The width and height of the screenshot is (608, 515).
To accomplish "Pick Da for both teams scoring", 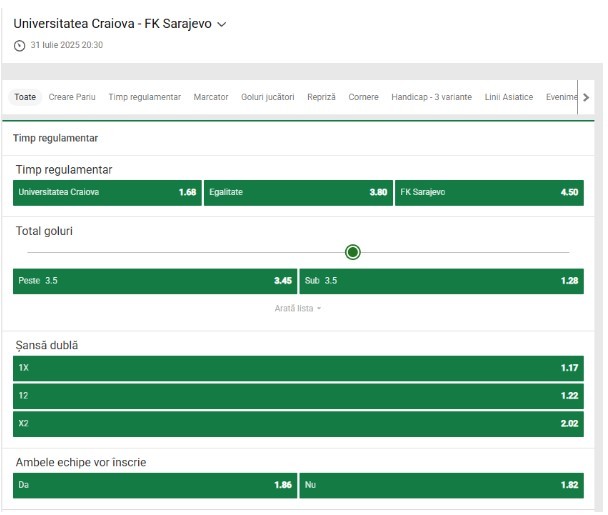I will (x=155, y=485).
